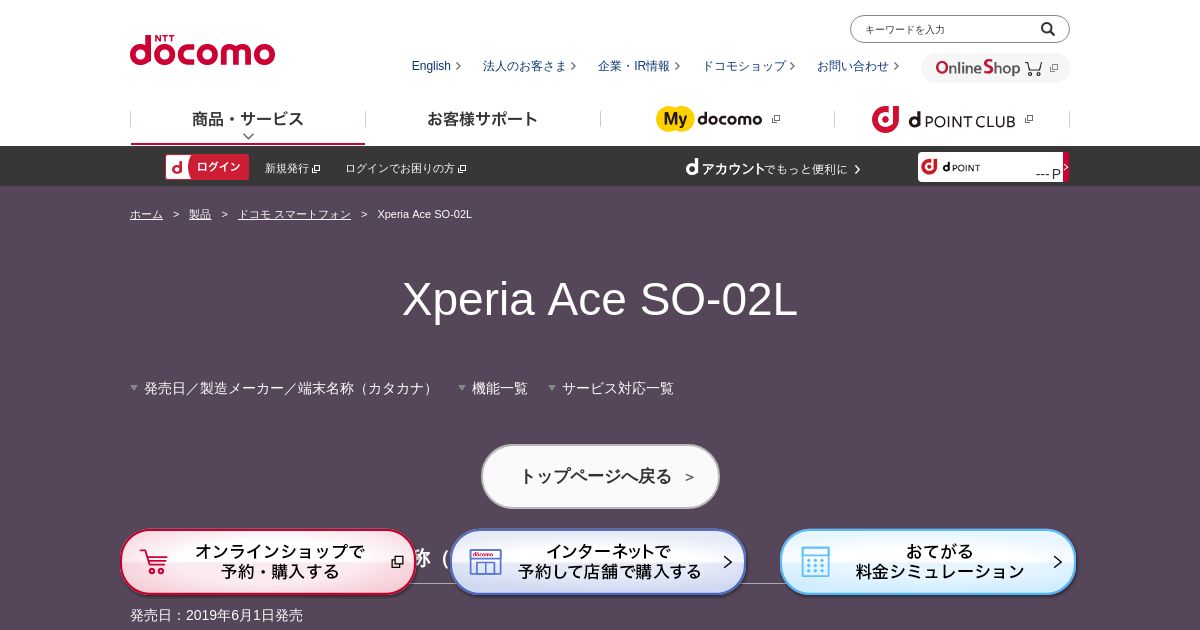Click the search magnifier icon
The height and width of the screenshot is (630, 1200).
pyautogui.click(x=1047, y=29)
